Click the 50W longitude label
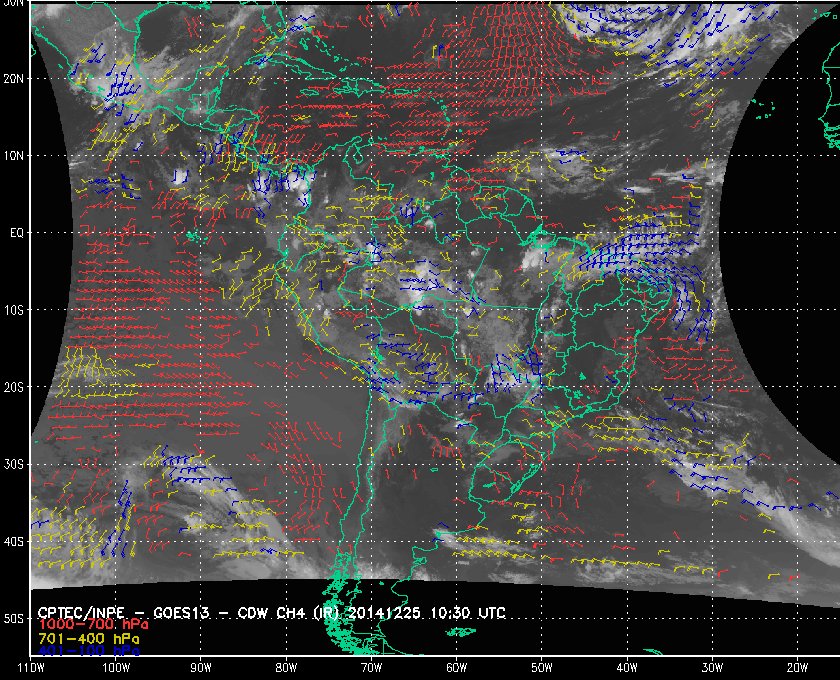This screenshot has width=840, height=680. pos(542,668)
